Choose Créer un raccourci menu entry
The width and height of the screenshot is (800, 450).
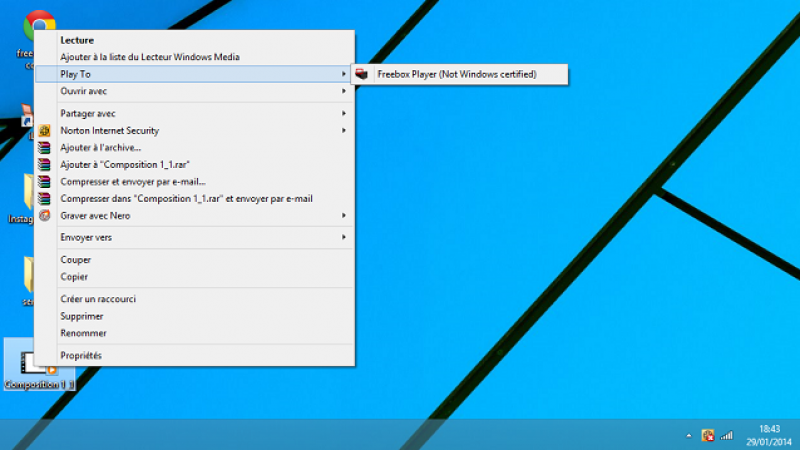point(98,299)
